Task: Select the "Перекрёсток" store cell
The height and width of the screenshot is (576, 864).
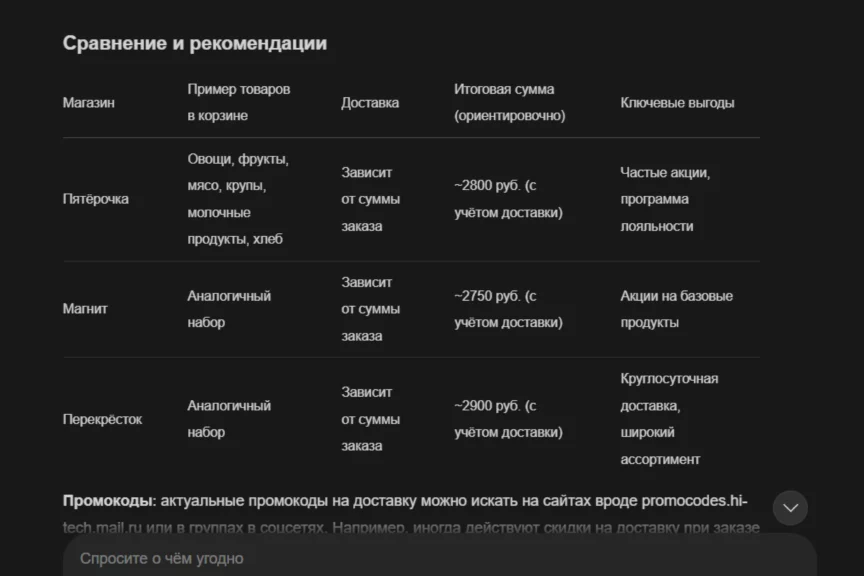Action: click(x=102, y=419)
